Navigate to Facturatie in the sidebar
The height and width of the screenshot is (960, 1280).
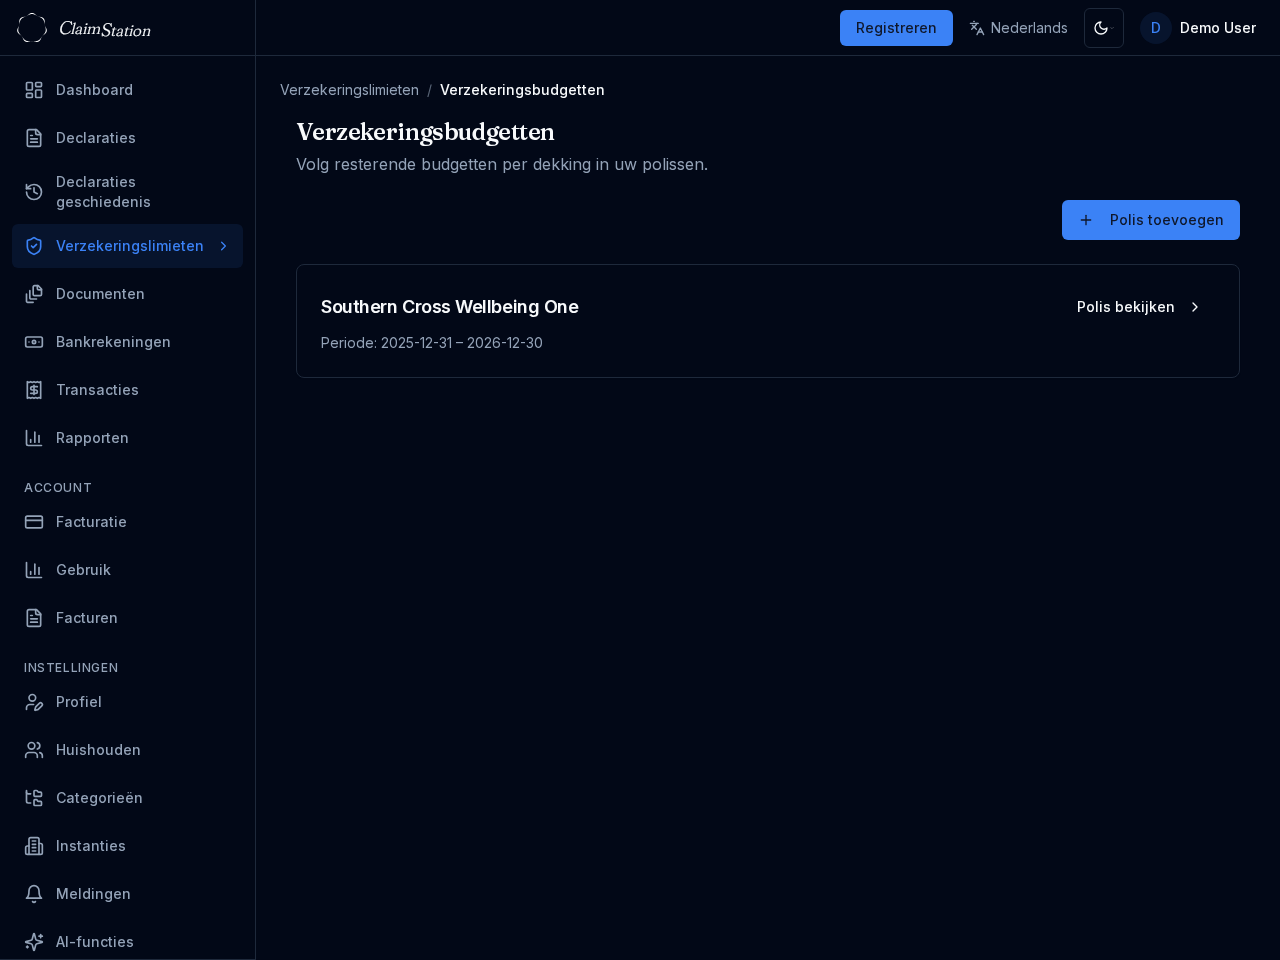coord(91,522)
